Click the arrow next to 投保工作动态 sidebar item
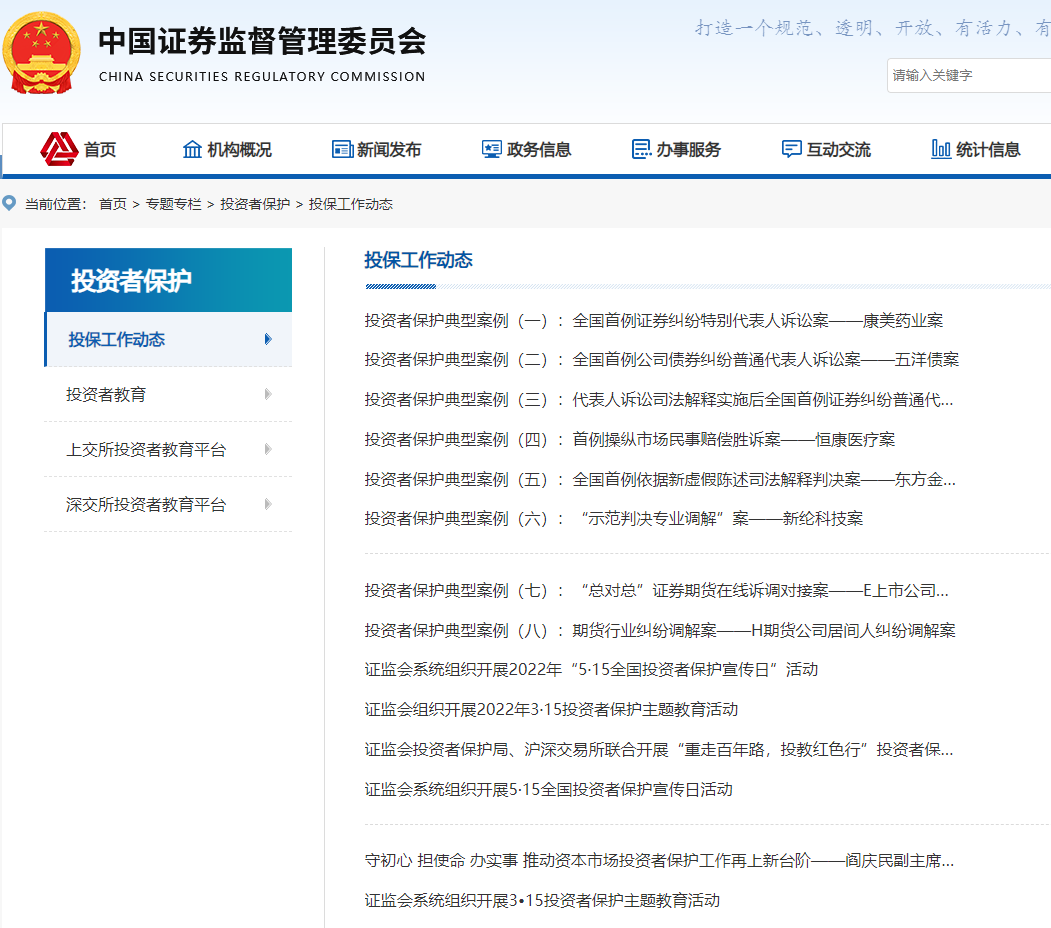This screenshot has width=1051, height=928. [x=268, y=339]
